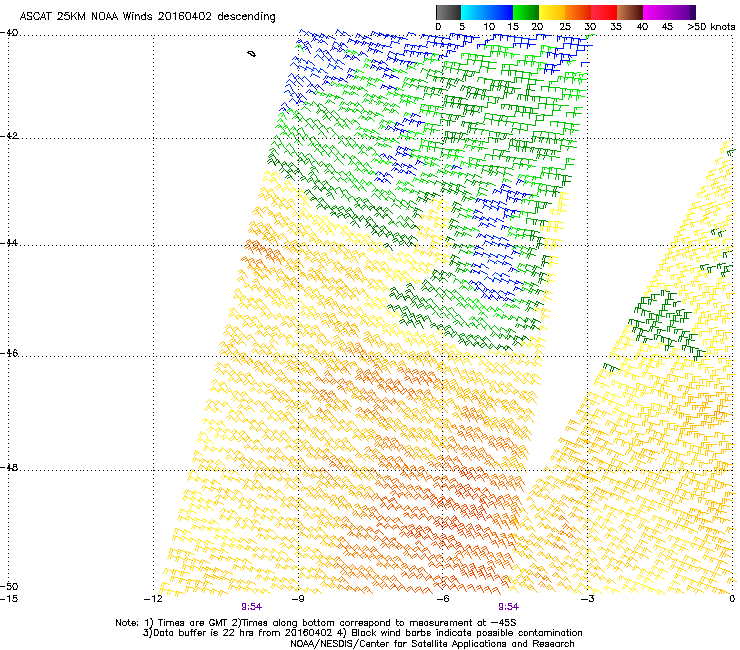This screenshot has width=740, height=650.
Task: Click the yellow 20-25 knots color segment
Action: click(x=552, y=12)
